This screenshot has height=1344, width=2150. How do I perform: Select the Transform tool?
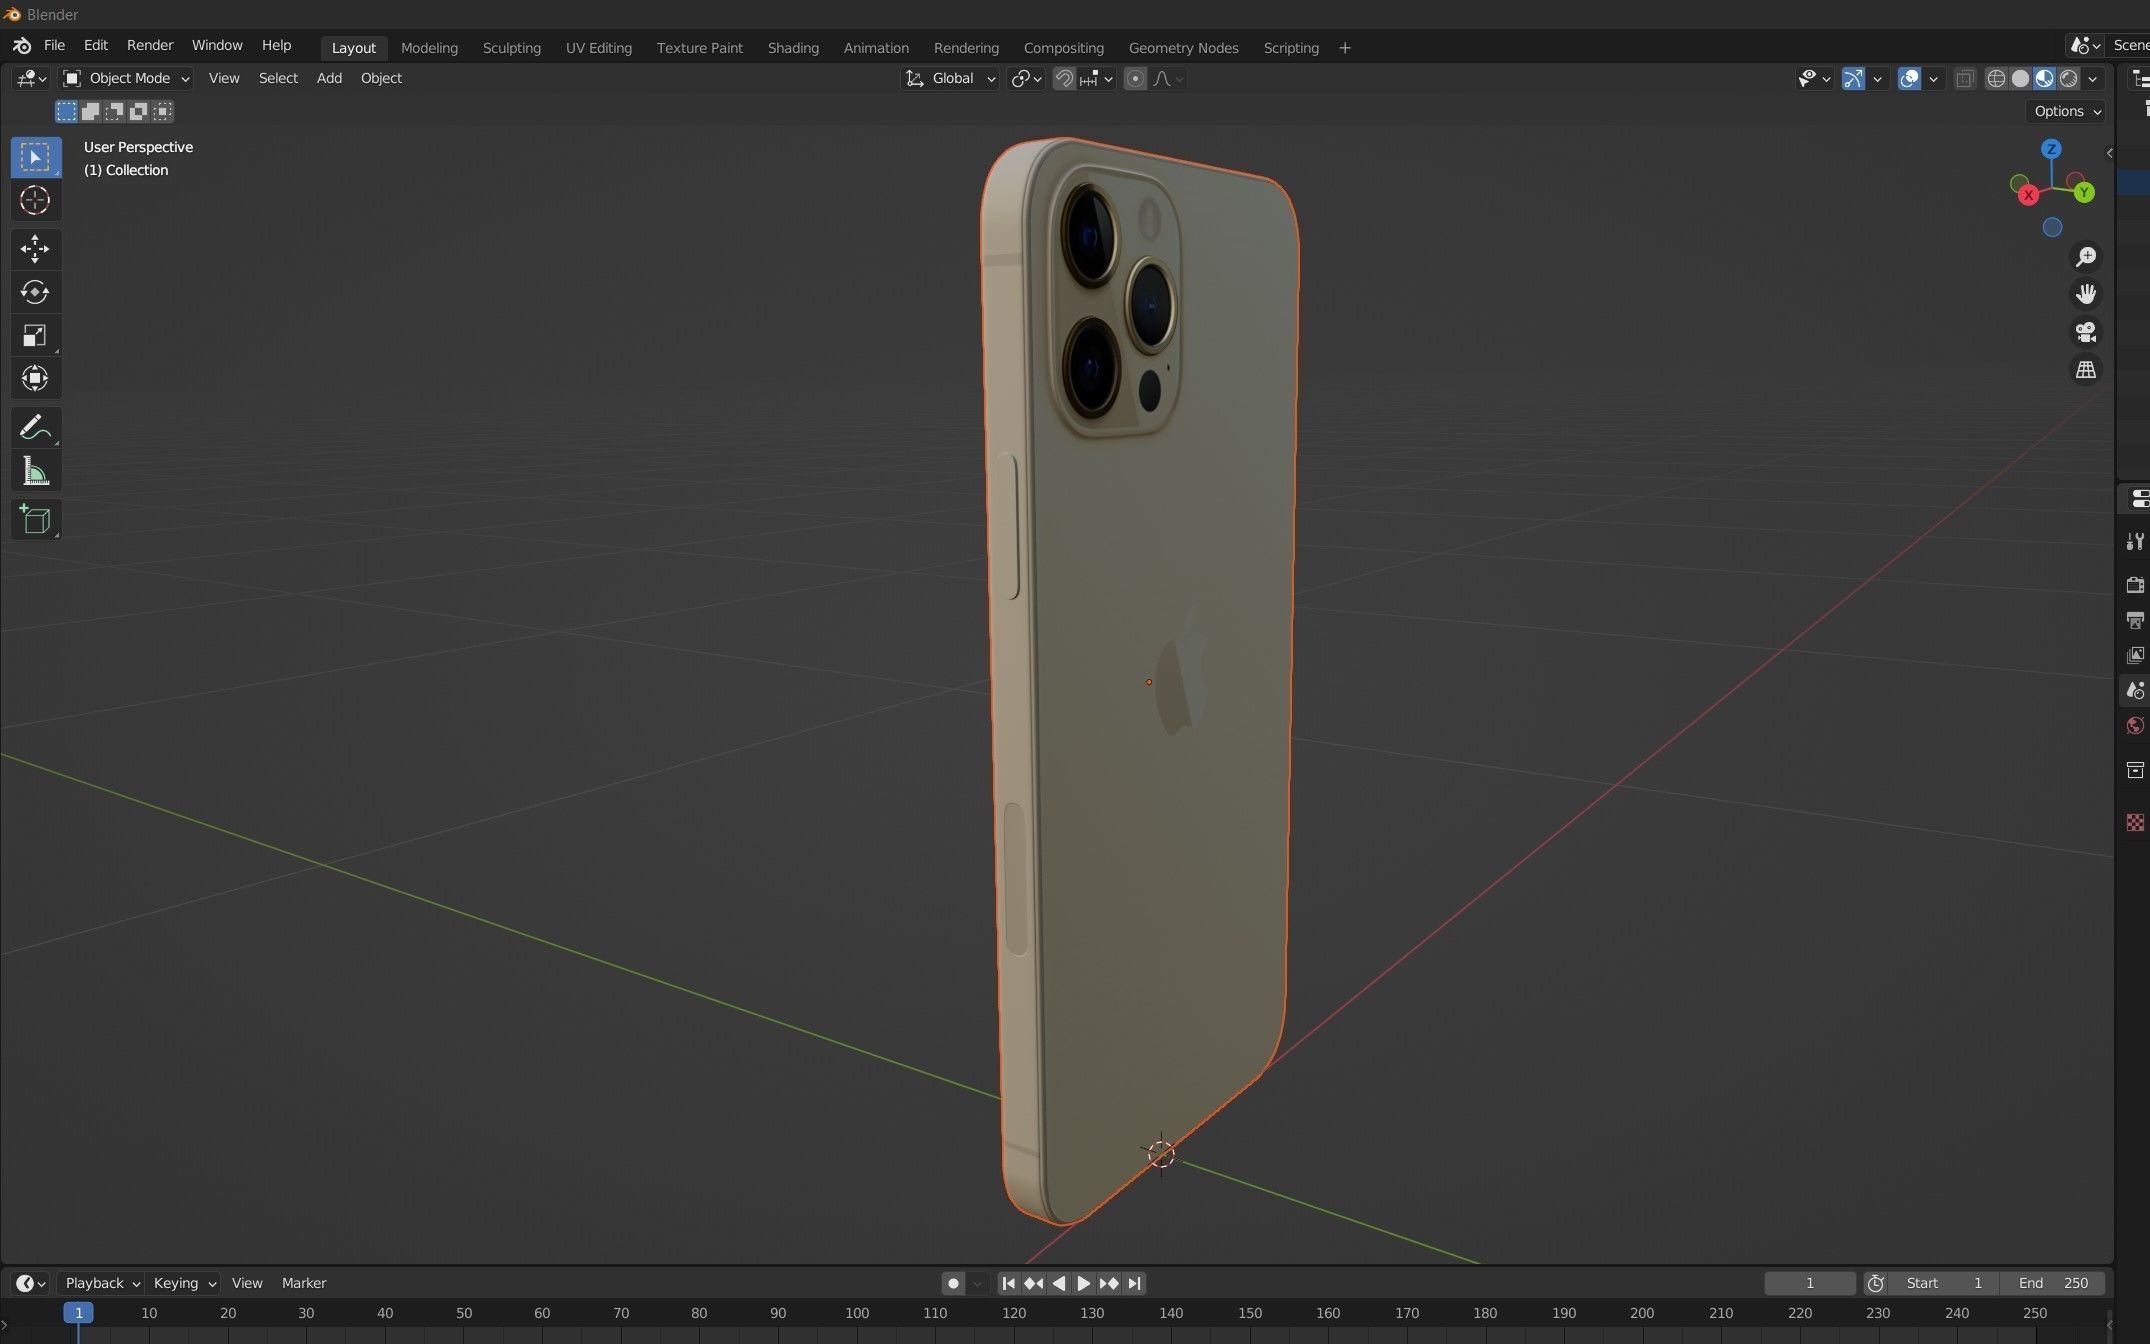[35, 378]
